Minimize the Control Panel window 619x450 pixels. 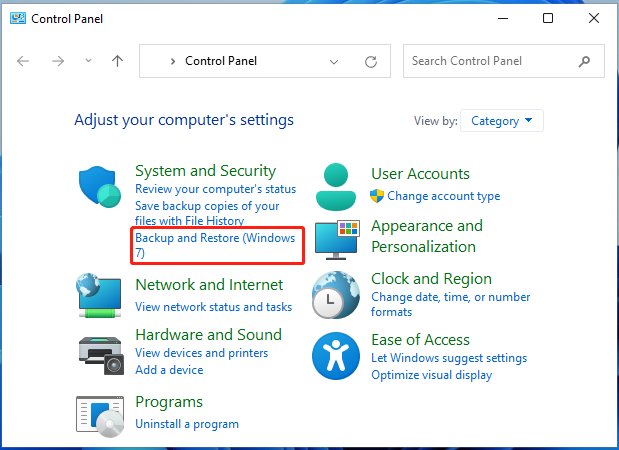pyautogui.click(x=503, y=18)
